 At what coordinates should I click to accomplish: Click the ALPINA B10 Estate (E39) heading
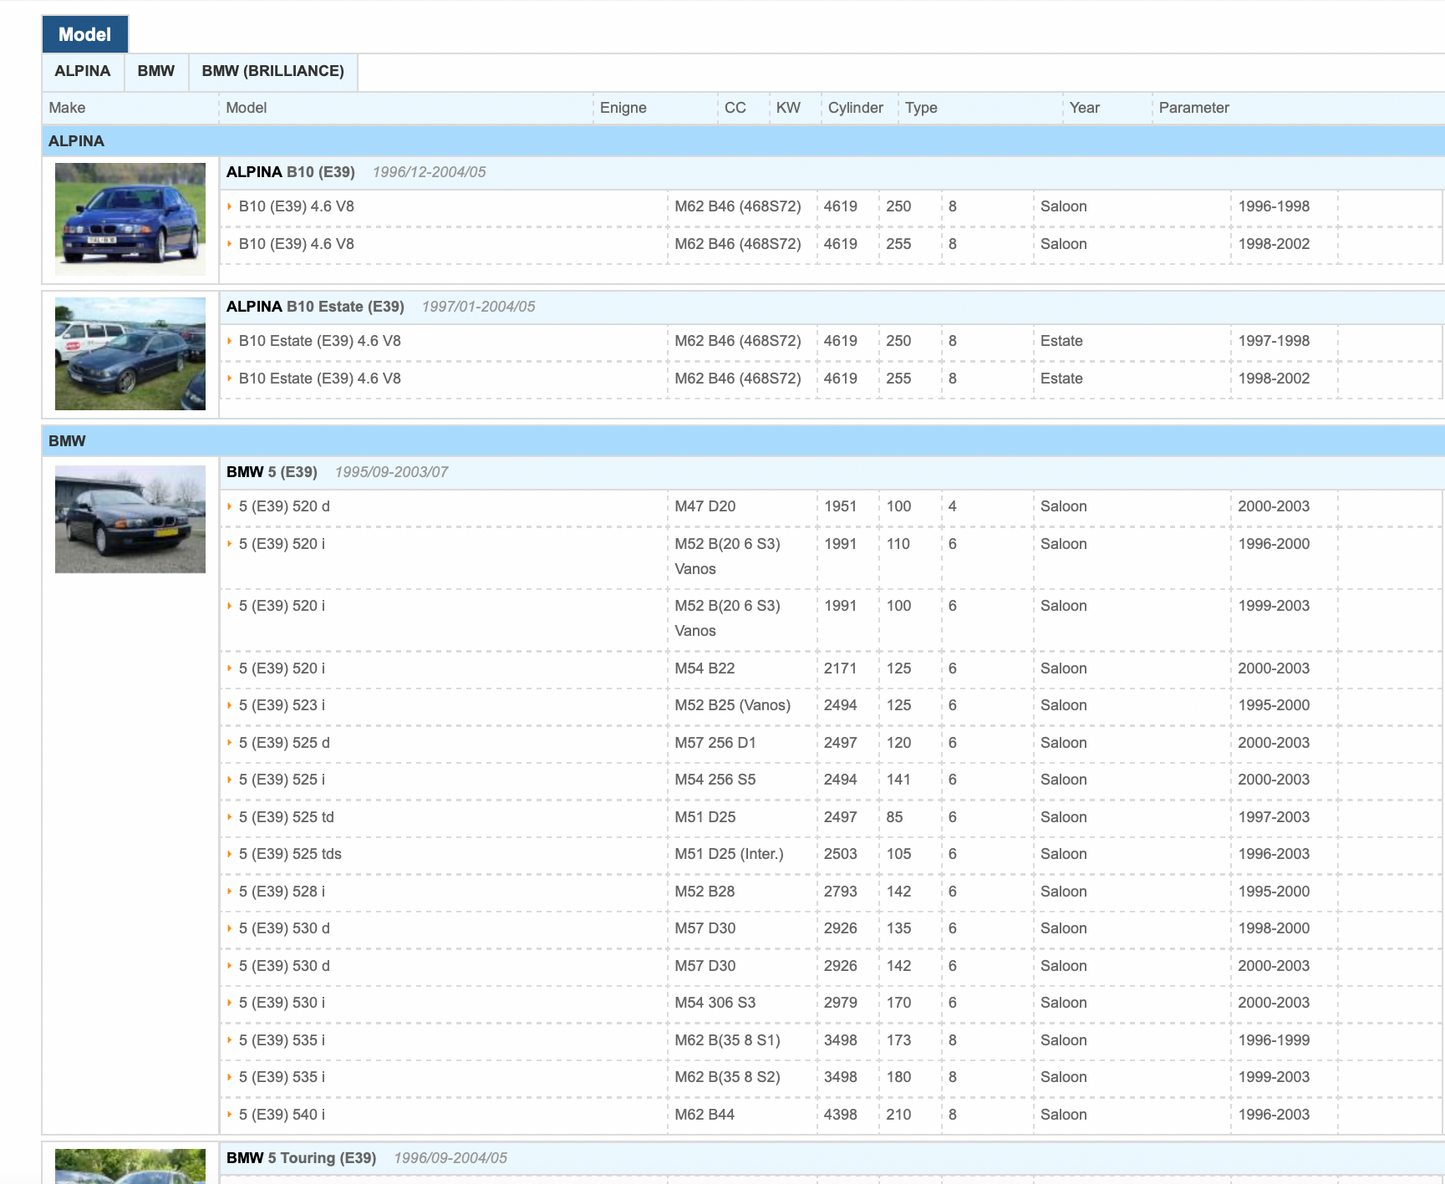315,307
